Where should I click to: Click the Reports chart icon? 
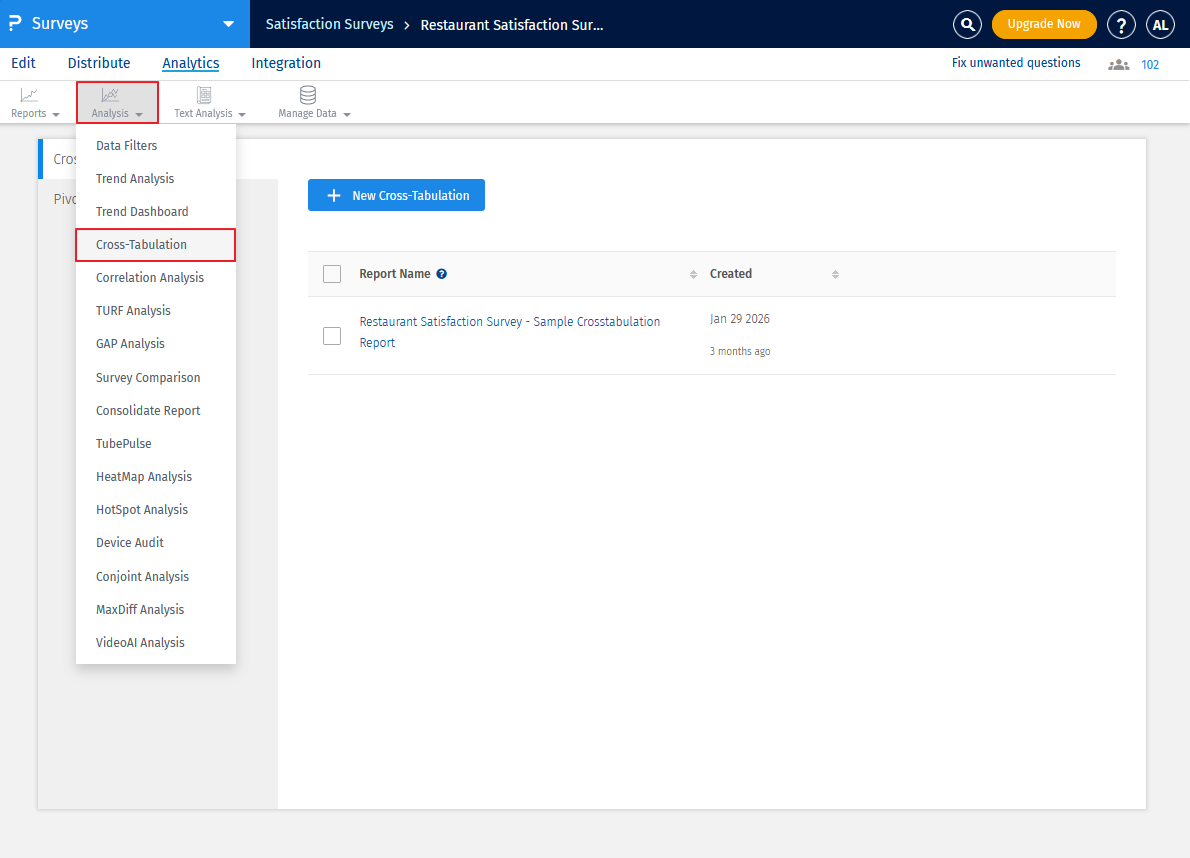click(29, 95)
